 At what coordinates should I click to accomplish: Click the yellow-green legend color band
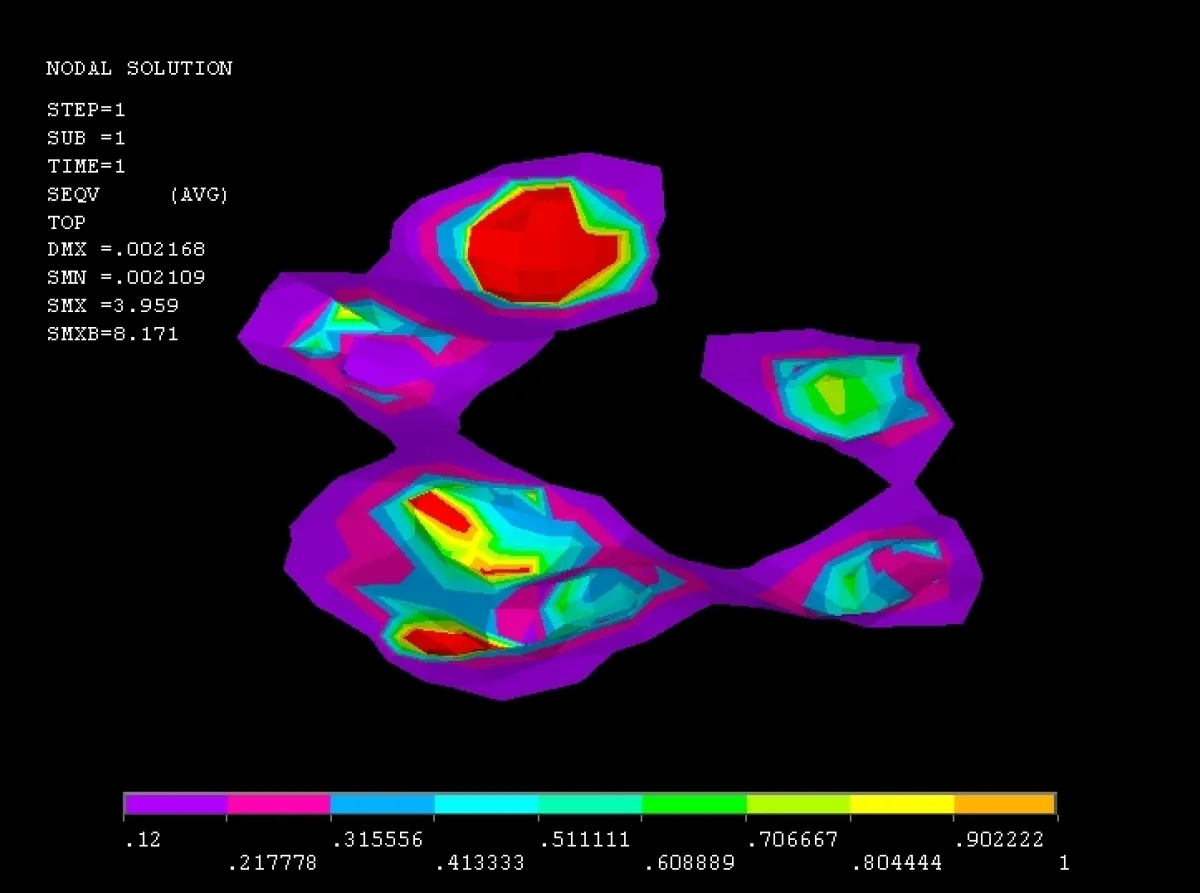[798, 804]
